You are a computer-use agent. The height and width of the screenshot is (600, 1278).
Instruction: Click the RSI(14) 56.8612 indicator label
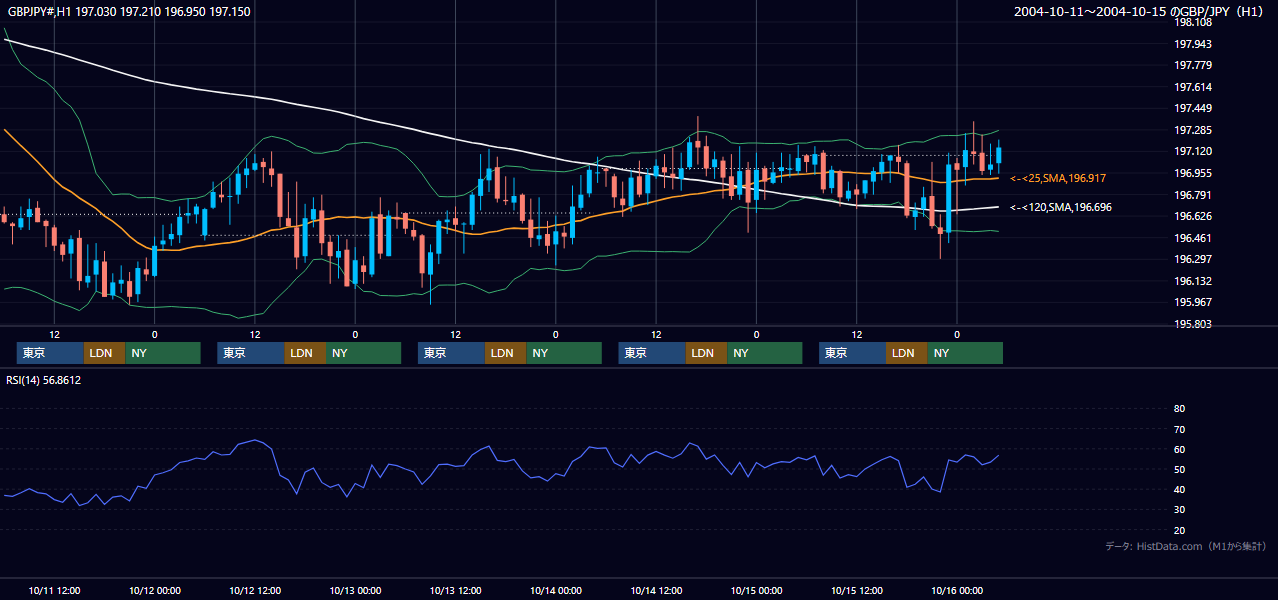[44, 380]
